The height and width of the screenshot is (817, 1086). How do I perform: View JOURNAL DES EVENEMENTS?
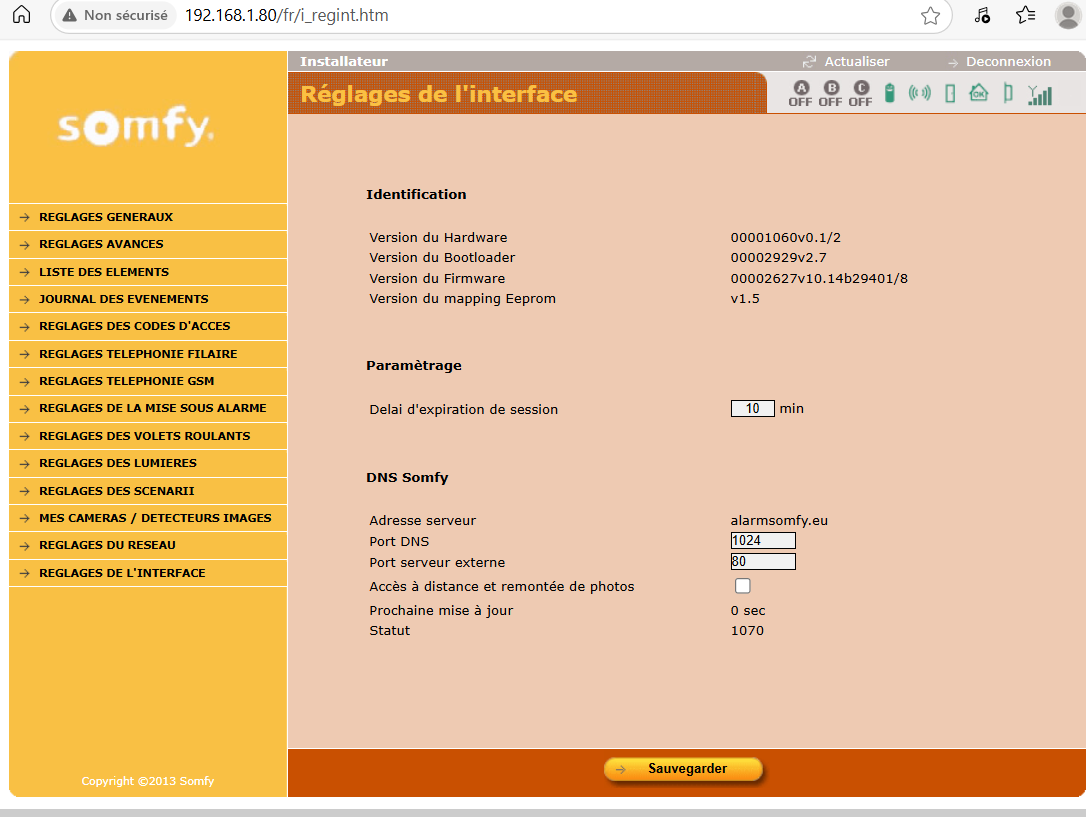pyautogui.click(x=148, y=299)
